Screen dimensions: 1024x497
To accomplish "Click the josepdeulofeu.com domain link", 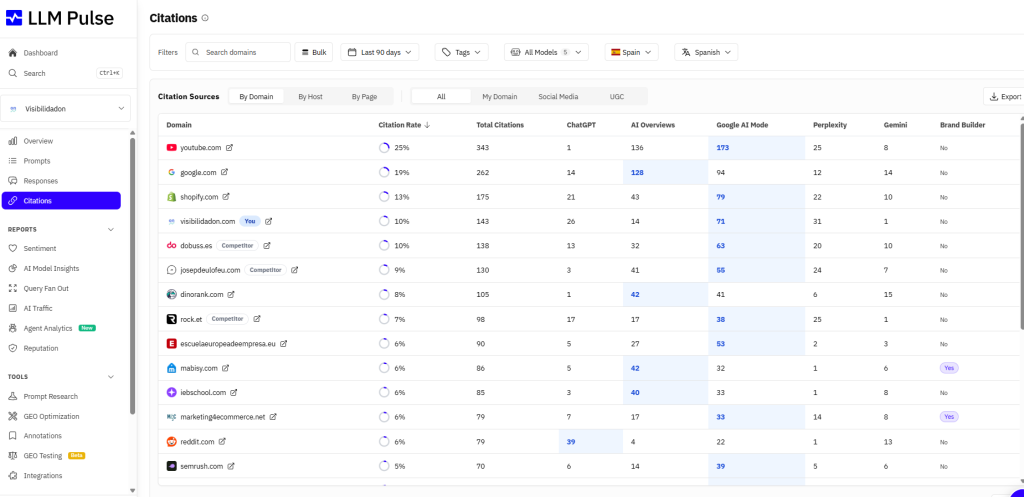I will coord(210,270).
